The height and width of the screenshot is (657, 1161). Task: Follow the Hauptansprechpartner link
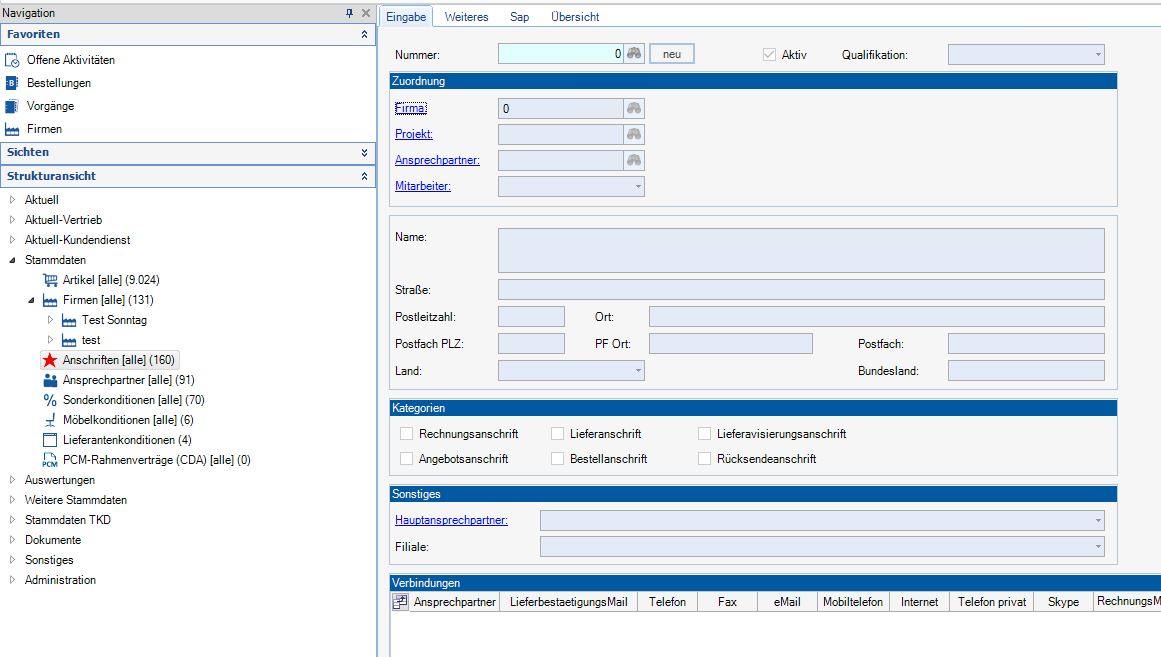451,520
